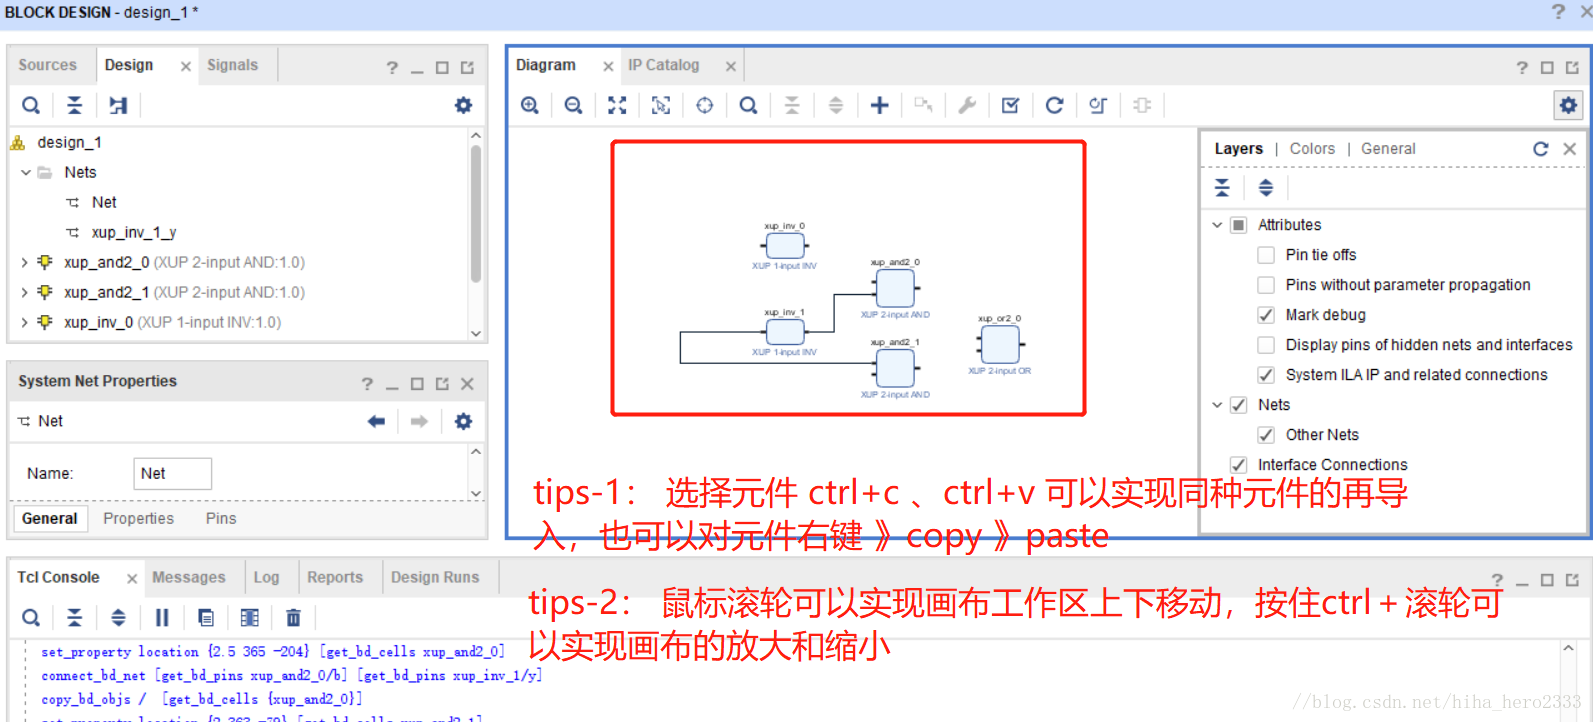Click the wrench icon in Diagram toolbar
Screen dimensions: 1593x722
coord(967,105)
